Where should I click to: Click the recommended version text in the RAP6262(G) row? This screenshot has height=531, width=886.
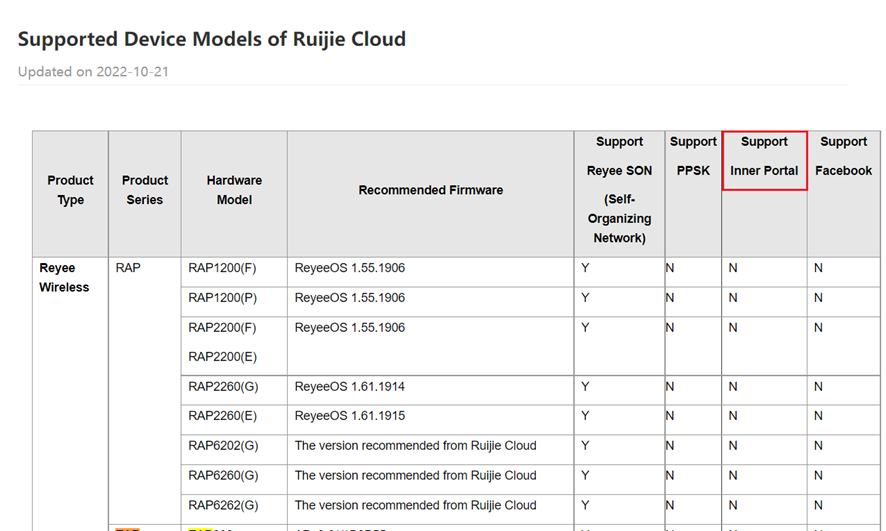click(x=415, y=506)
